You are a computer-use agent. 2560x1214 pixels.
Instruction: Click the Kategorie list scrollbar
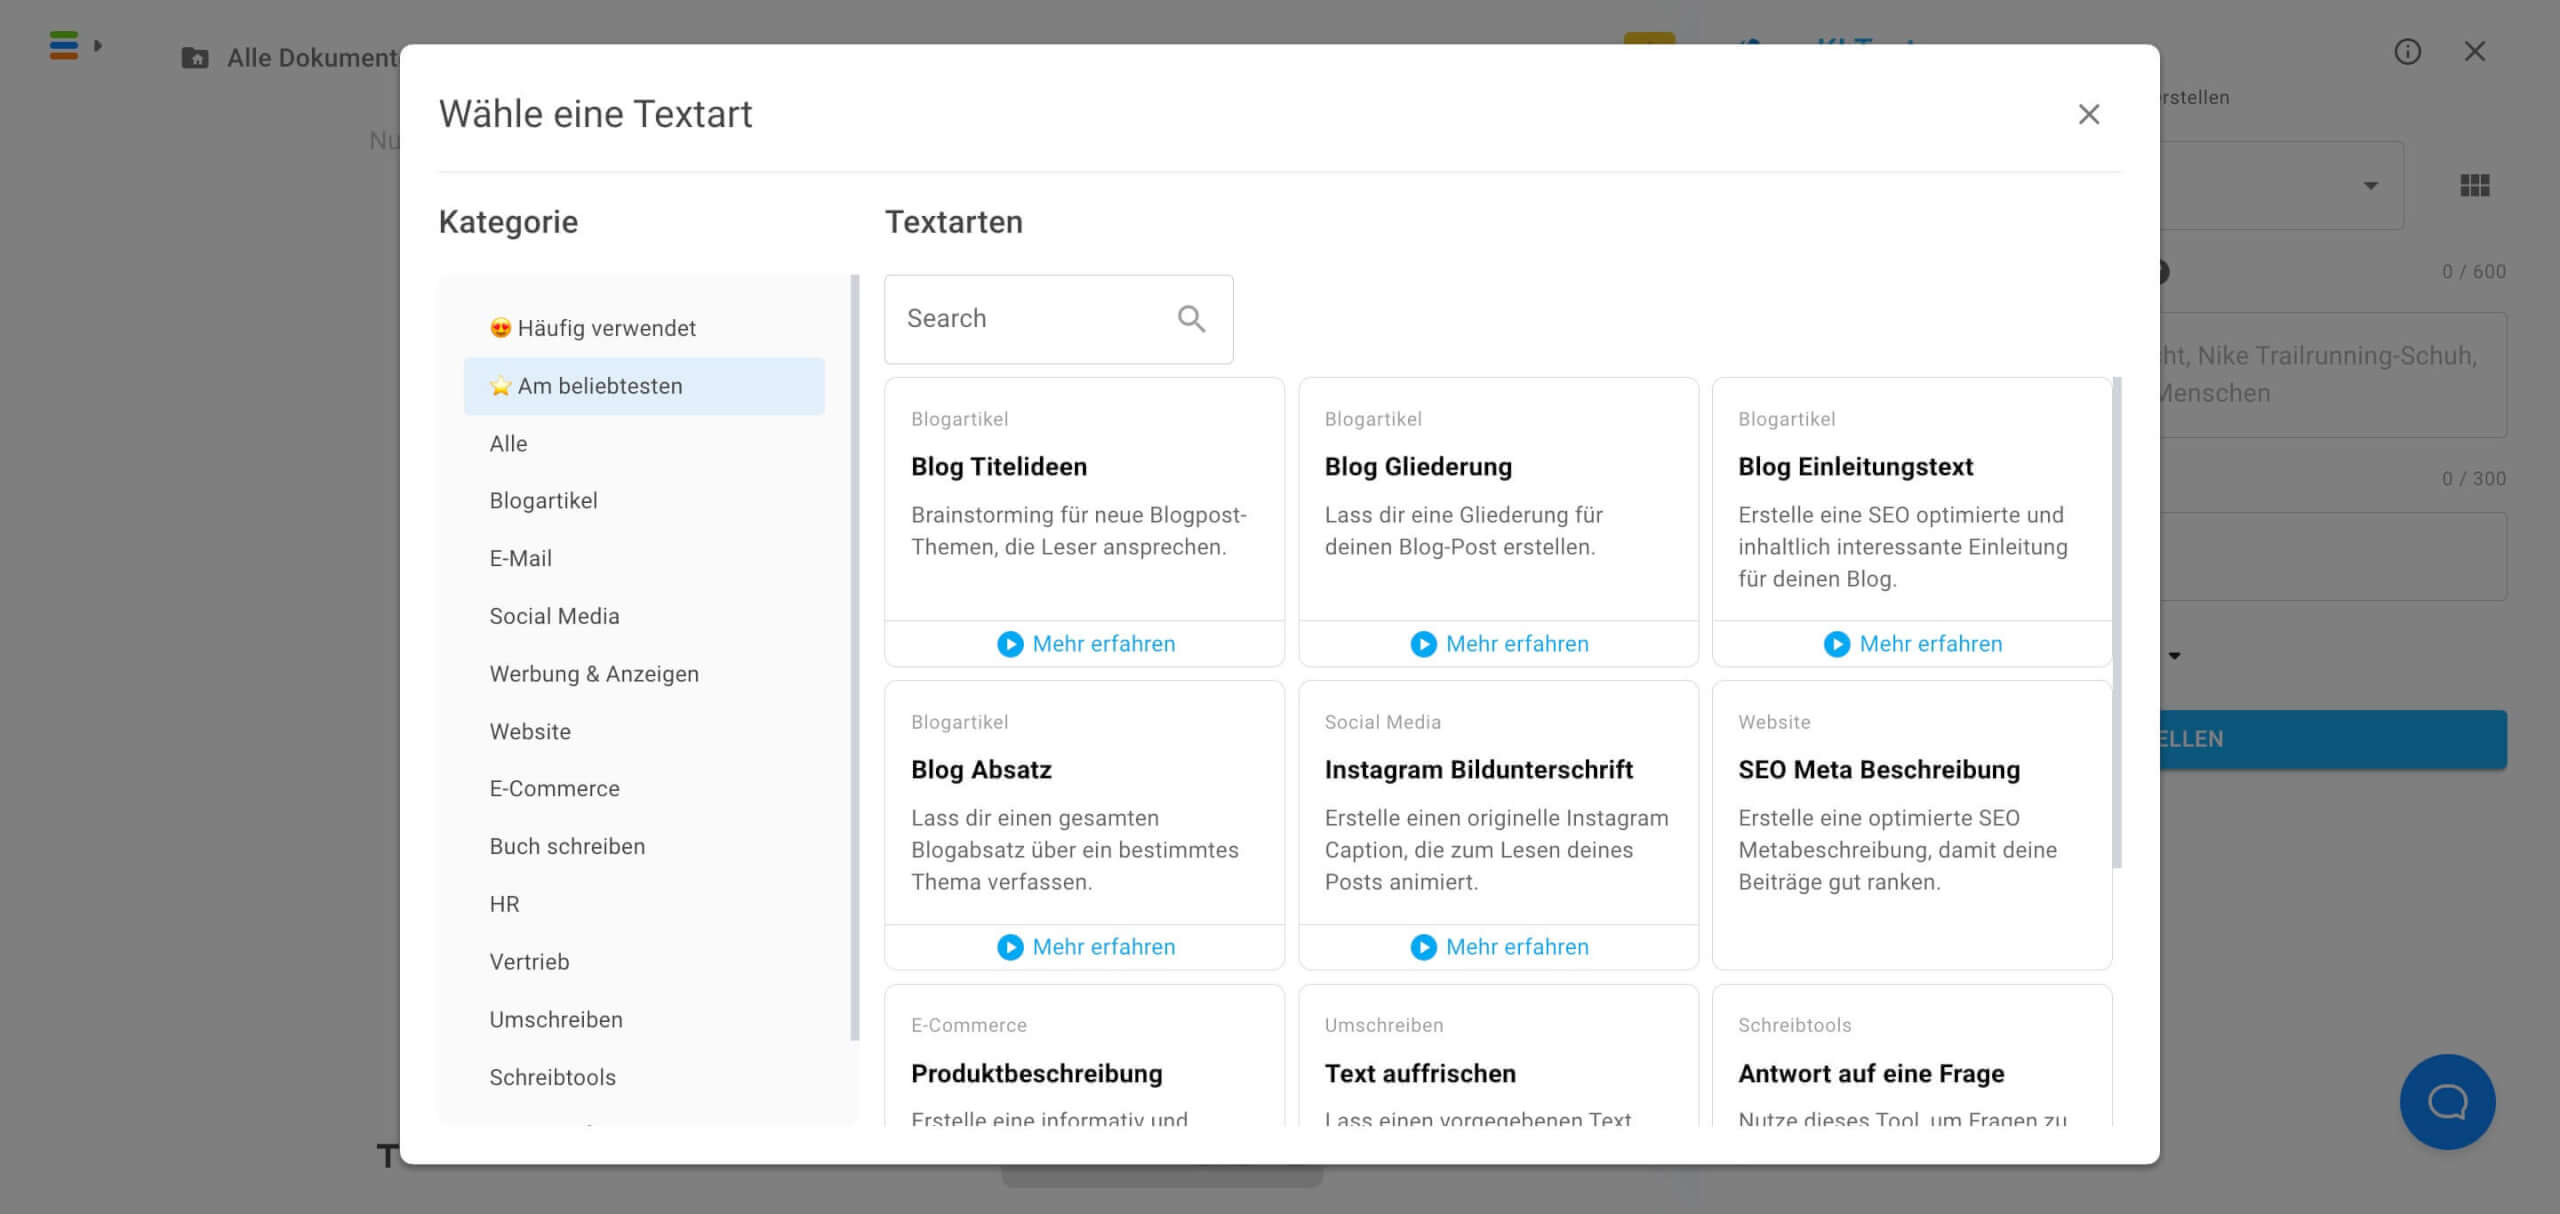coord(854,657)
